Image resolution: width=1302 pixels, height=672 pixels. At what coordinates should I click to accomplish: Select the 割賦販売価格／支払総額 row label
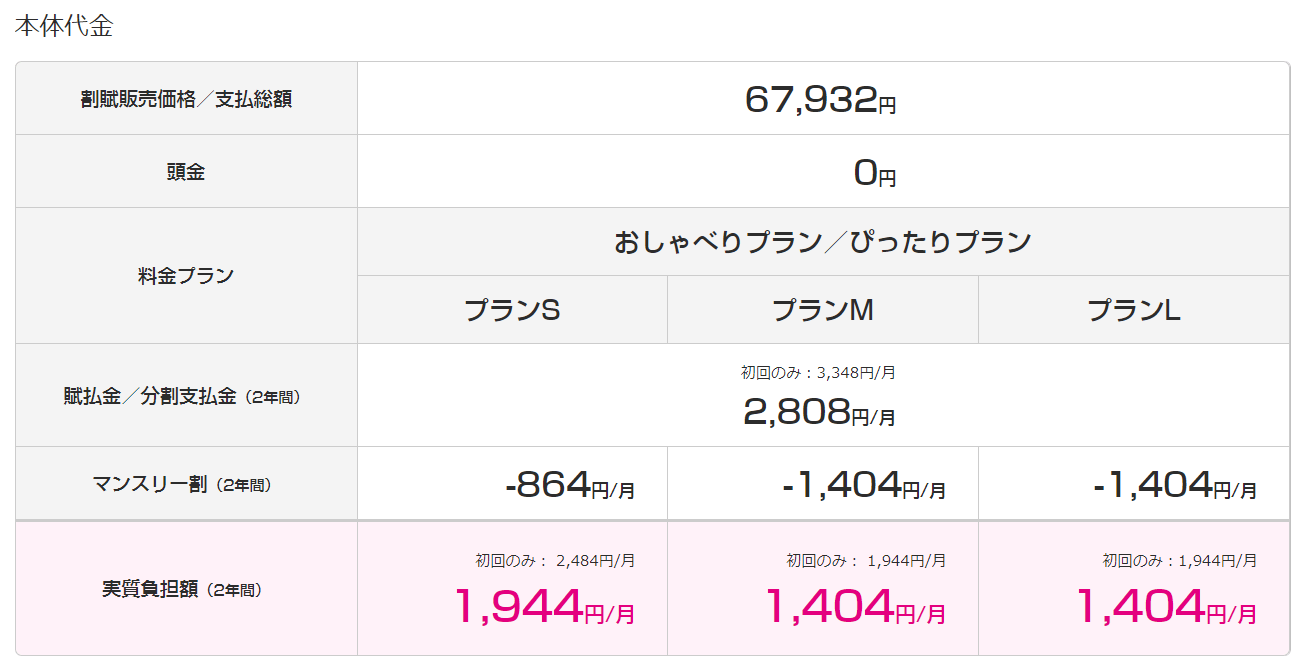[x=186, y=99]
